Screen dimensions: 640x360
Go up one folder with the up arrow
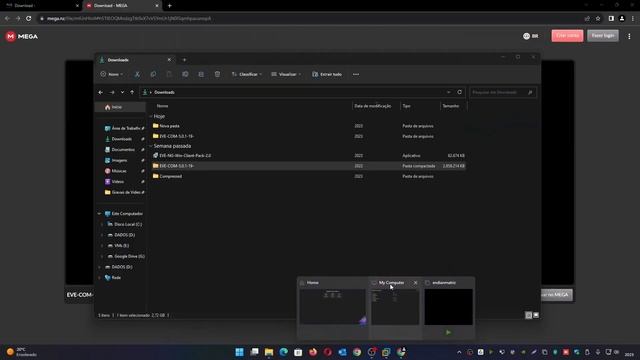click(x=132, y=92)
